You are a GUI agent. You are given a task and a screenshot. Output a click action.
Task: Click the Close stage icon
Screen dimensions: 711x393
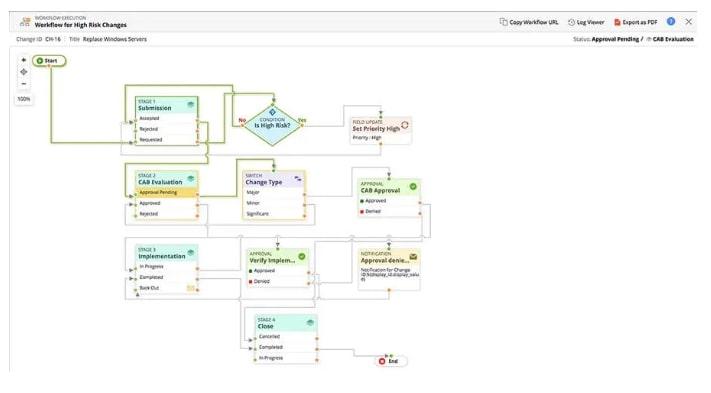pos(310,323)
